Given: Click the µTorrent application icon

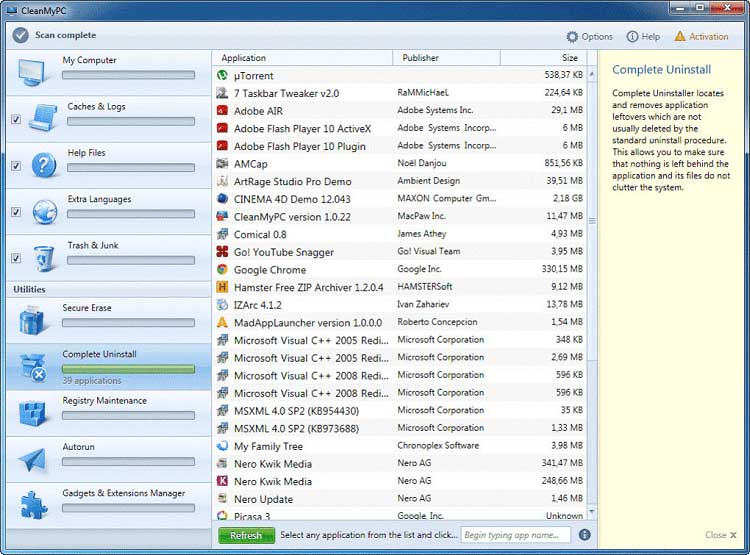Looking at the screenshot, I should tap(222, 75).
